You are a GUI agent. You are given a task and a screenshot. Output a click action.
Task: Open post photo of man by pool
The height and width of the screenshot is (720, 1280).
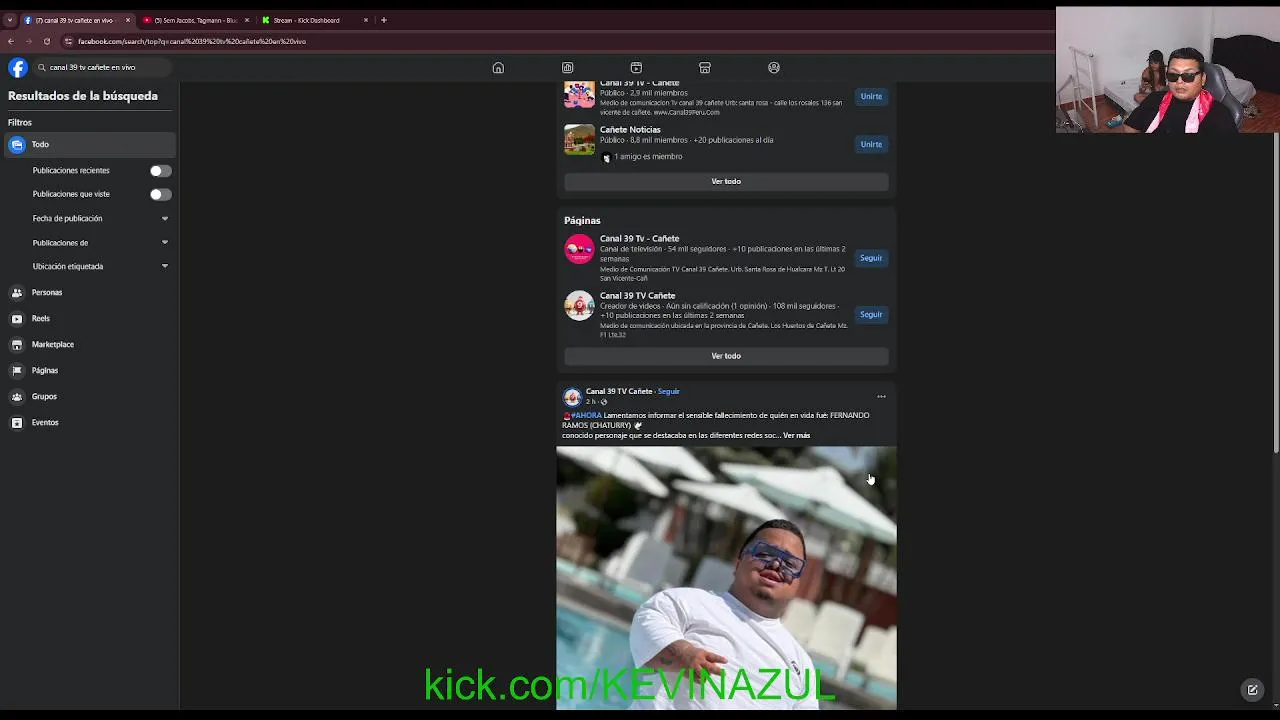click(726, 578)
